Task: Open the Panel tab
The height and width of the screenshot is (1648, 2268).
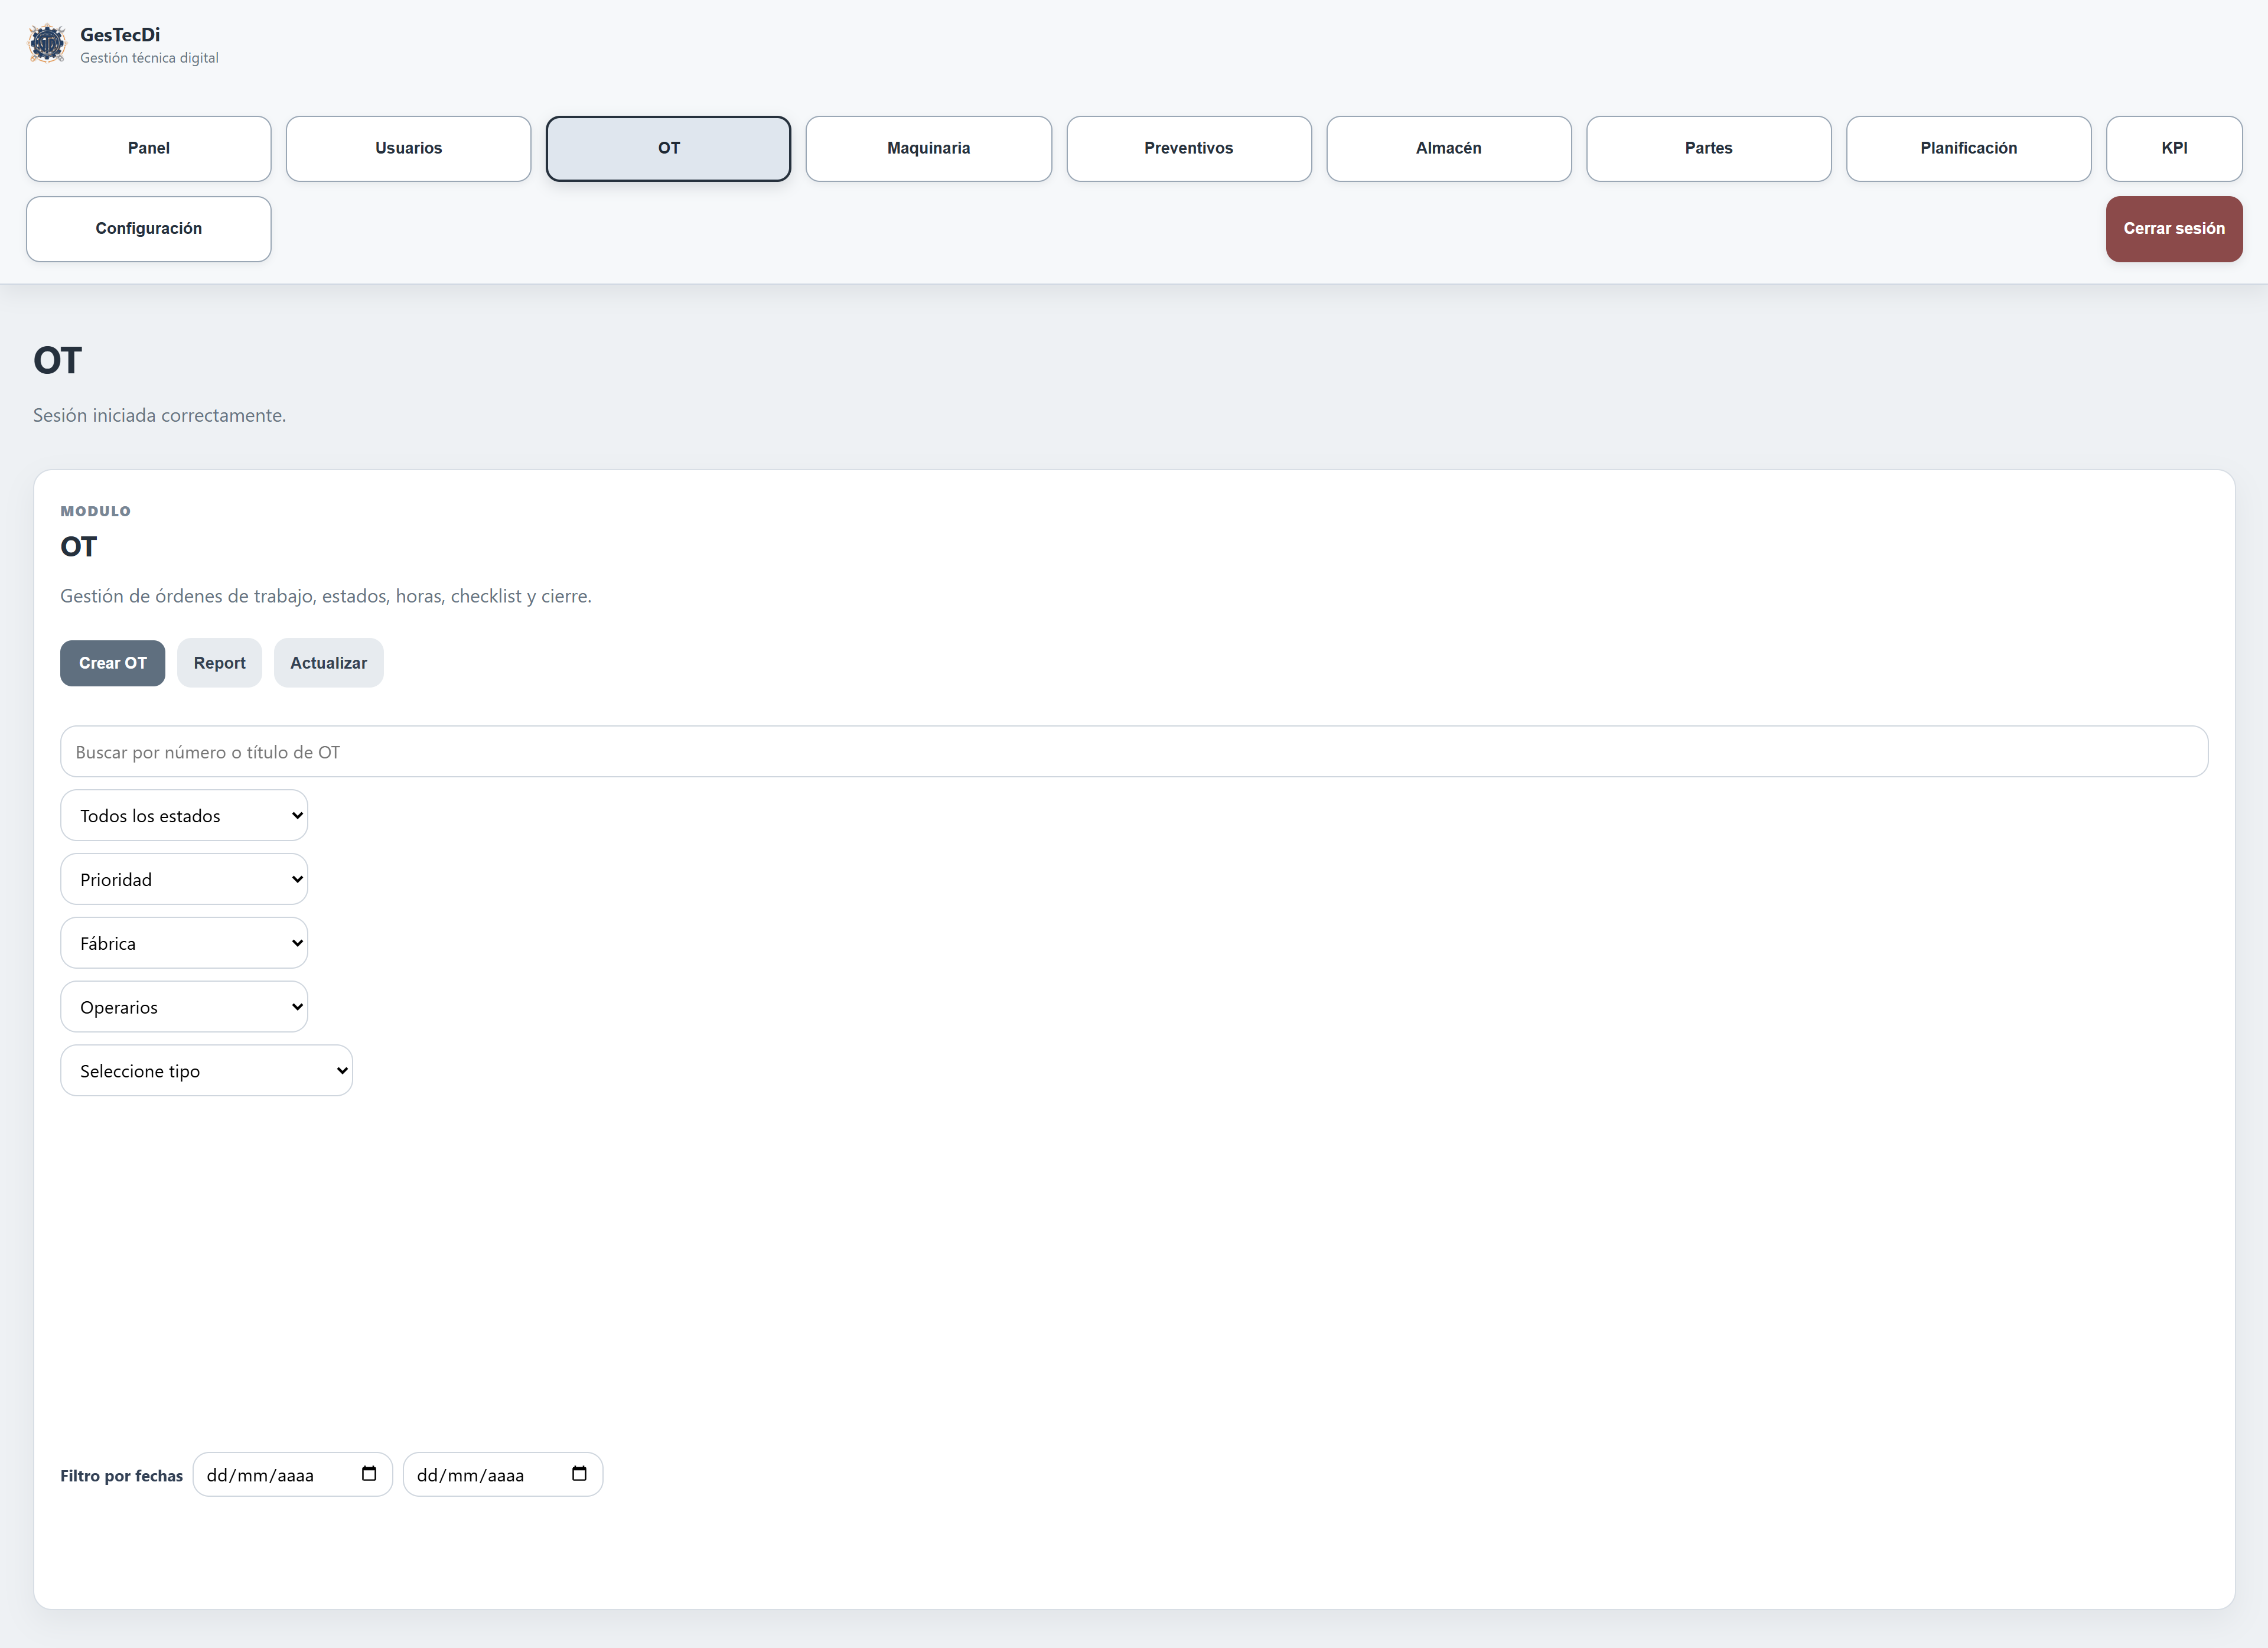Action: pos(149,148)
